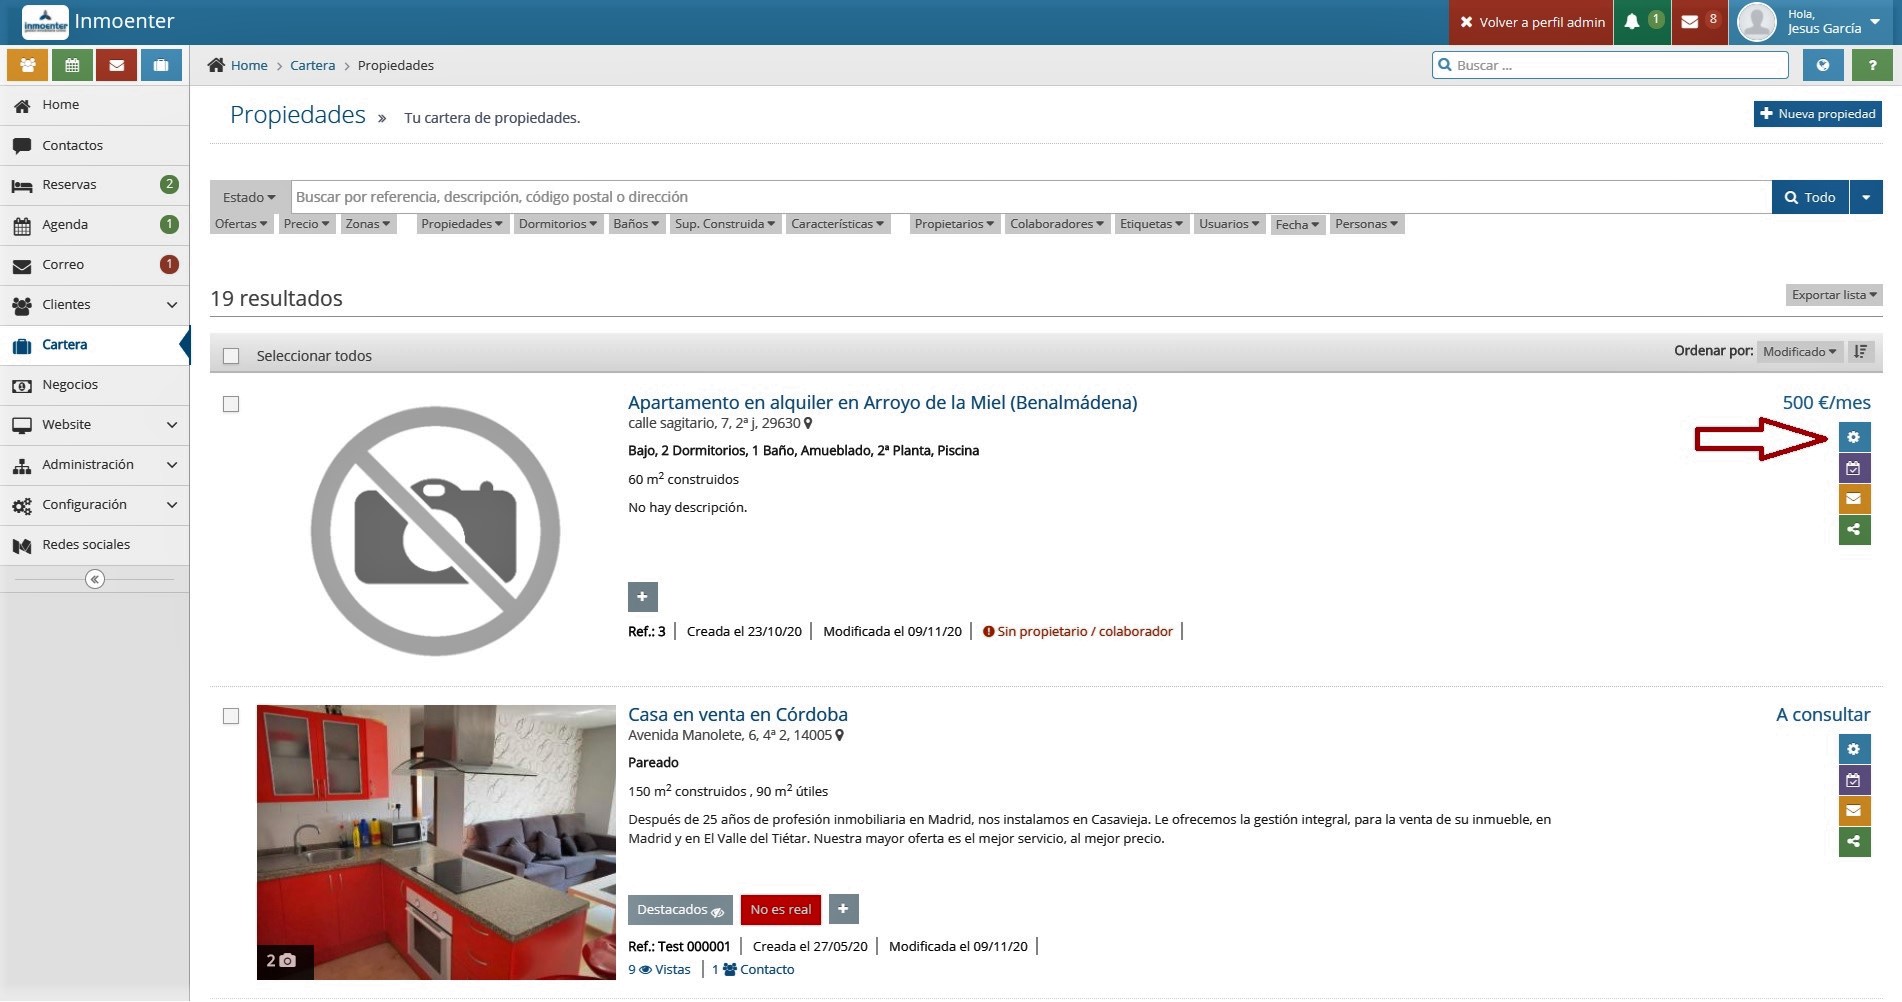Open the Etiquetas filter dropdown
Screen dimensions: 1902x1002
tap(1151, 224)
